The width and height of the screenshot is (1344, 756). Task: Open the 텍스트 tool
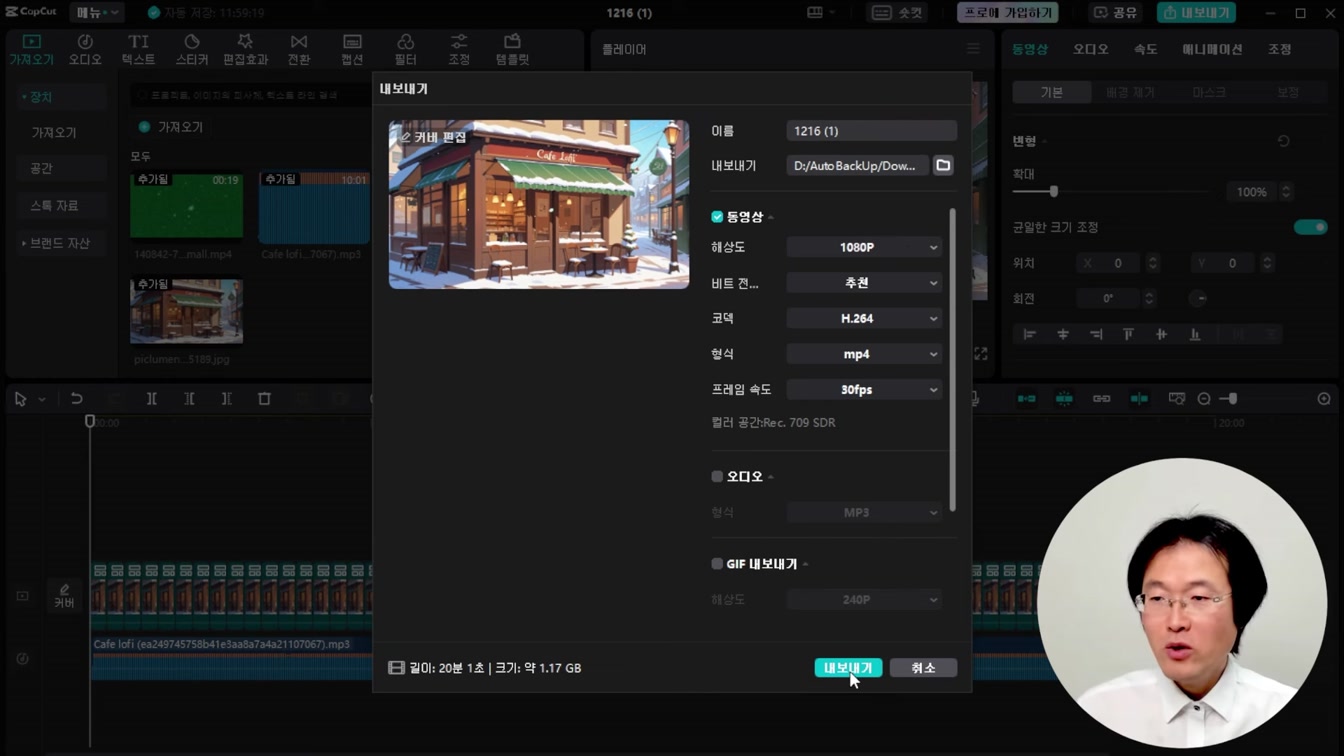point(138,49)
